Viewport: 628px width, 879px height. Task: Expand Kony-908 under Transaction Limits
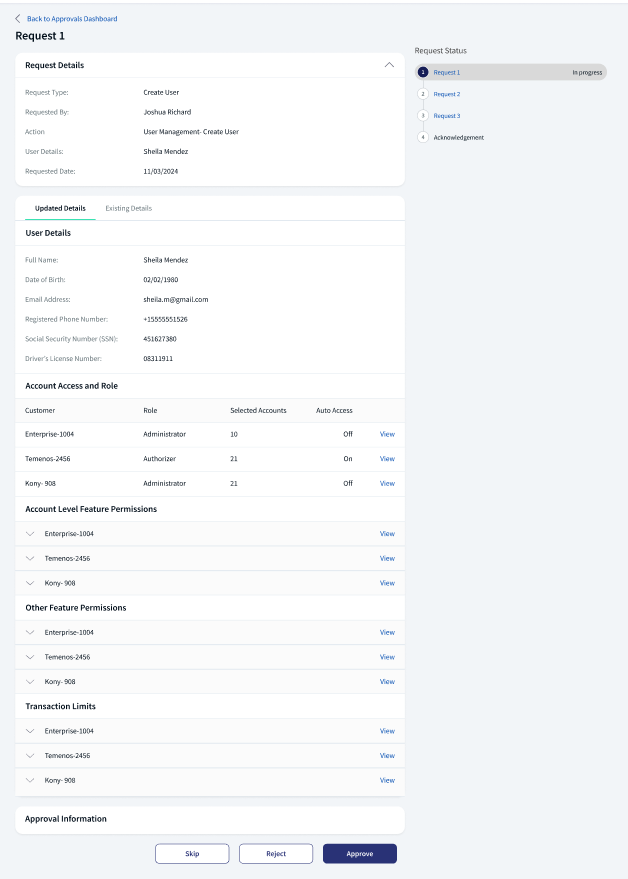[30, 780]
